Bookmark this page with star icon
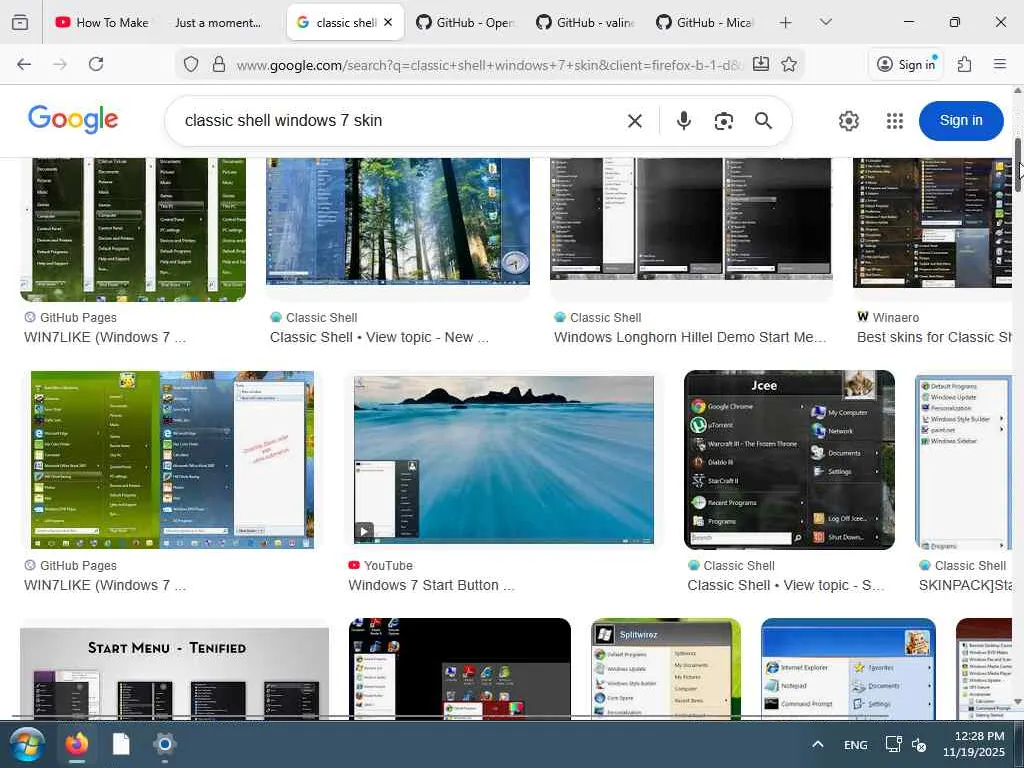Screen dimensions: 1024x768 click(x=789, y=64)
